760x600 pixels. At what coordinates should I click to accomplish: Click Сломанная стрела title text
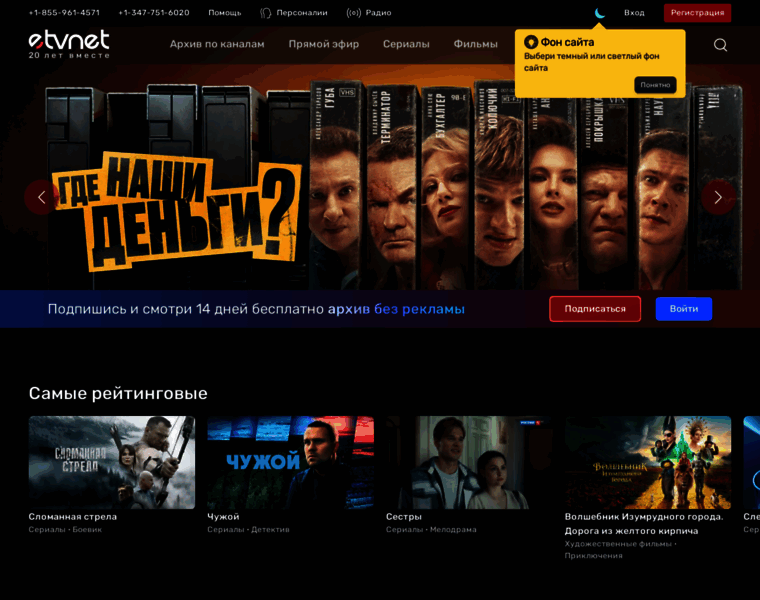point(73,517)
